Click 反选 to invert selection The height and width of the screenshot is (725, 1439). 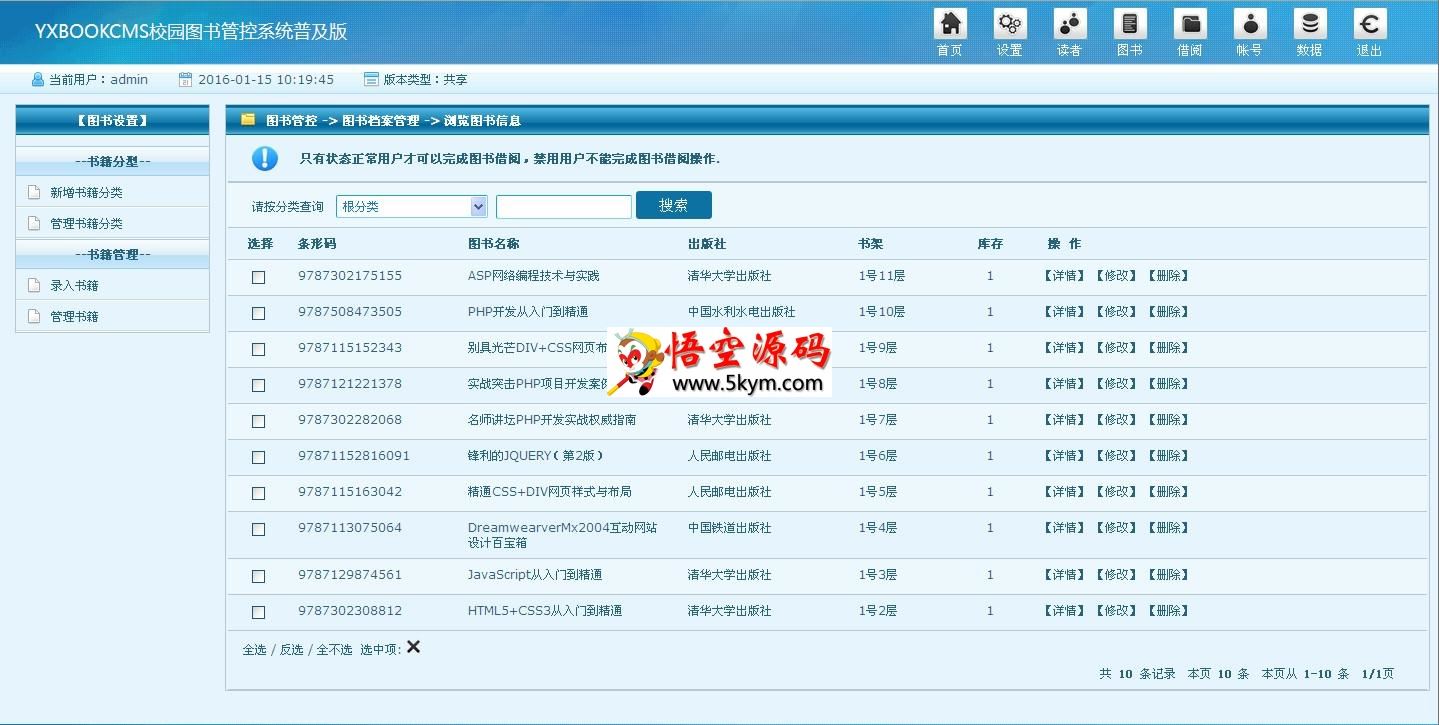[x=291, y=649]
